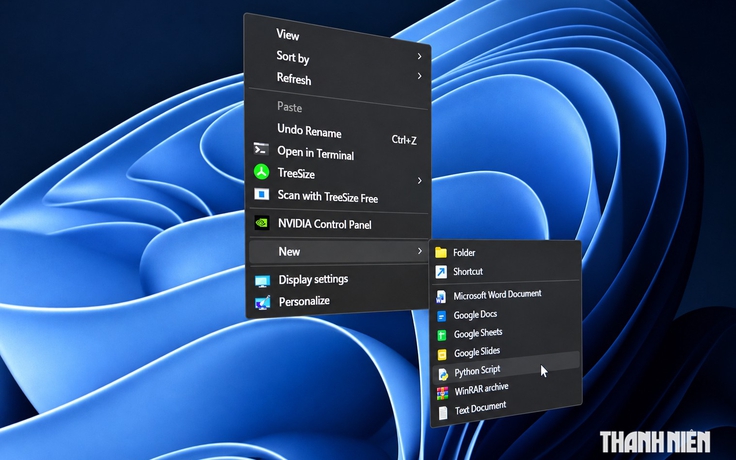Click the terminal icon beside Open in Terminal
The image size is (736, 460).
[x=261, y=149]
